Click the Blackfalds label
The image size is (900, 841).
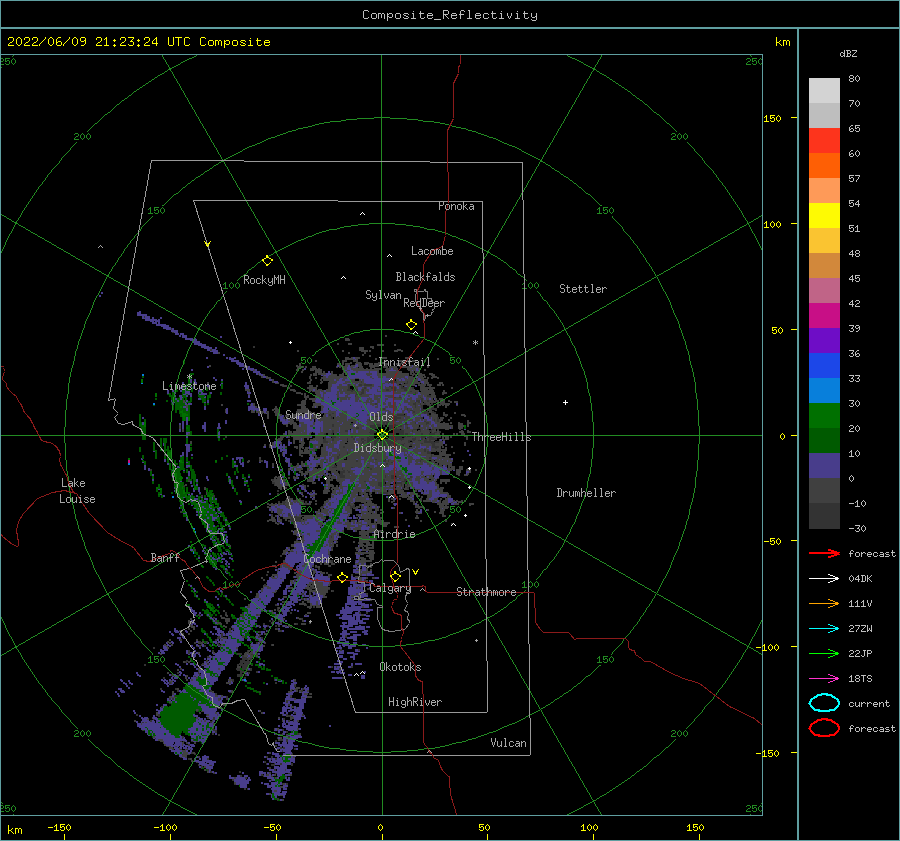[425, 277]
